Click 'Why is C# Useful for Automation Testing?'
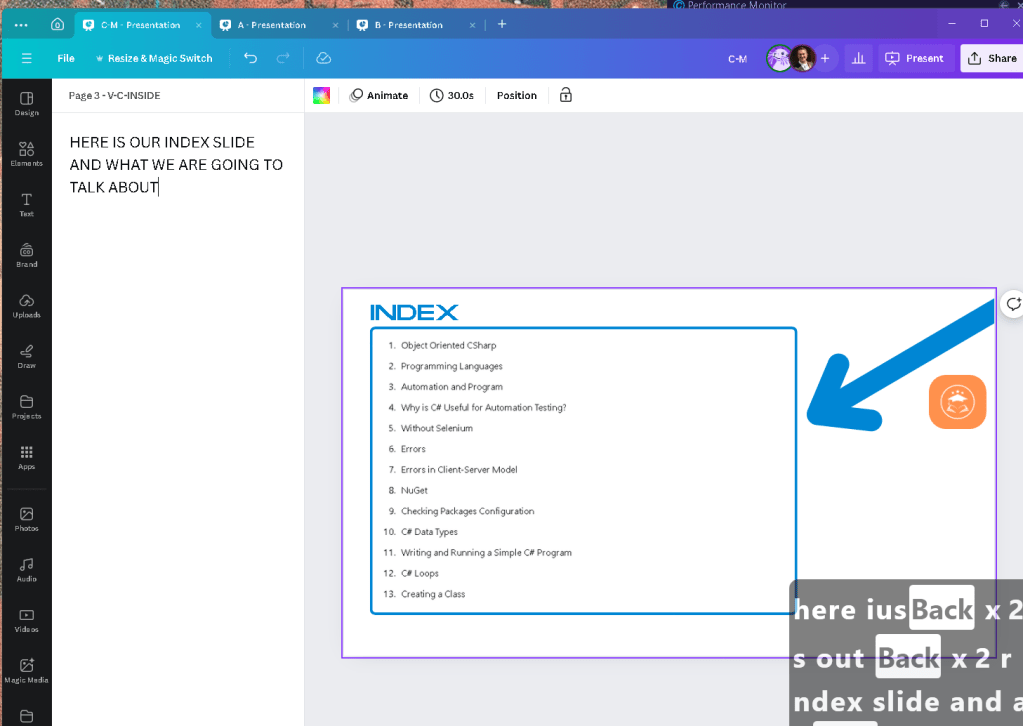The height and width of the screenshot is (726, 1023). click(483, 408)
